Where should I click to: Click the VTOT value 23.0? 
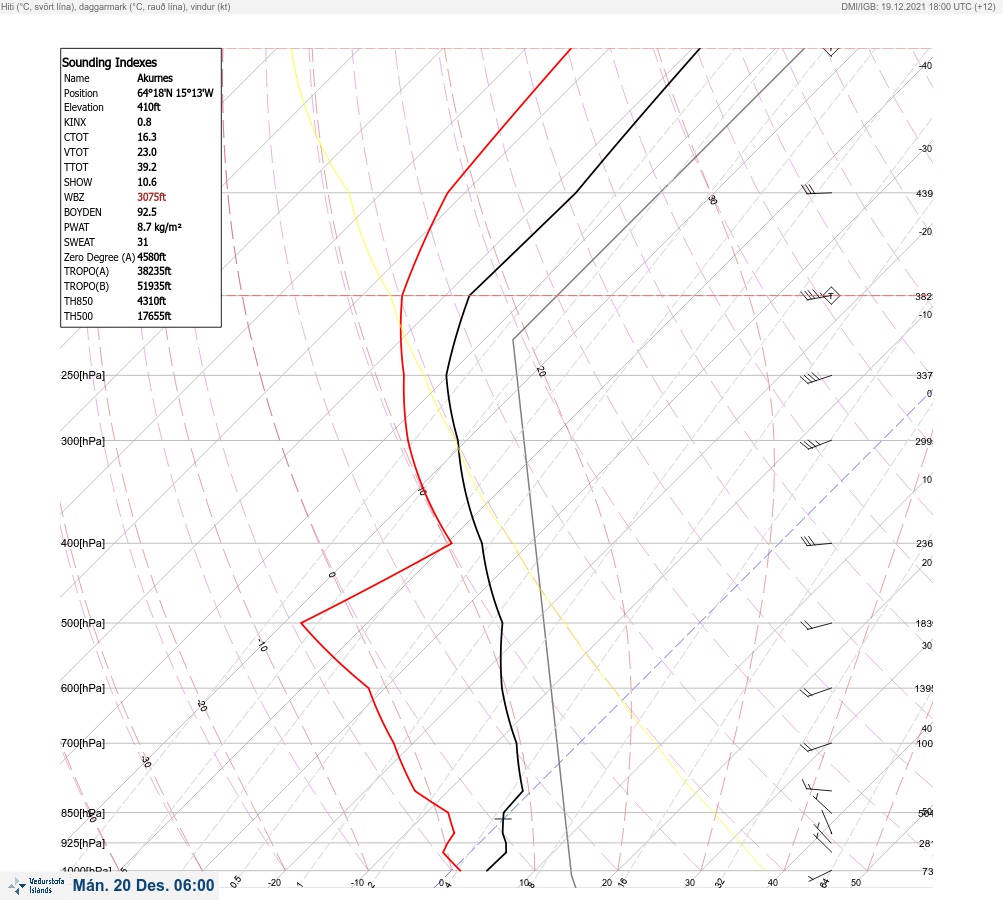[x=146, y=152]
